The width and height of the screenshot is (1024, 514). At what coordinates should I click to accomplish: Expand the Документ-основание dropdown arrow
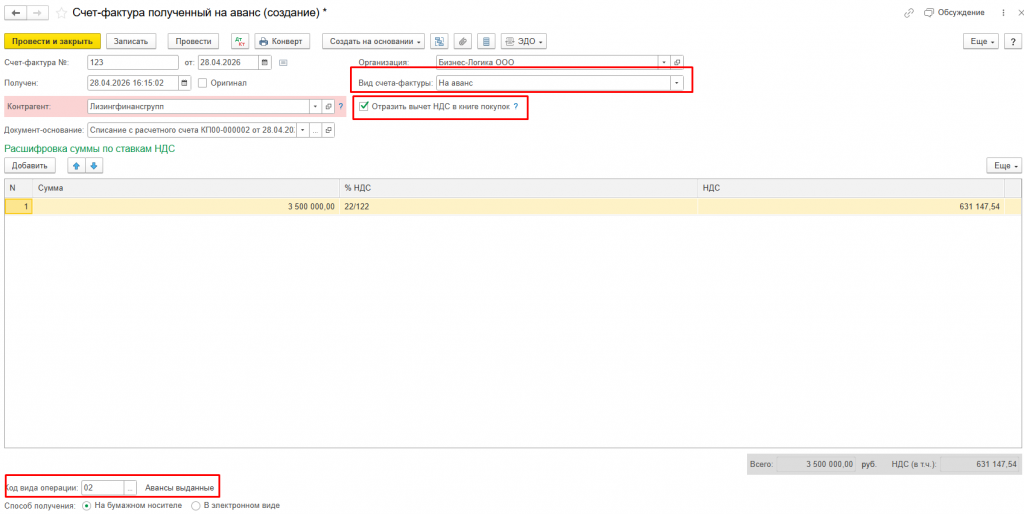302,129
